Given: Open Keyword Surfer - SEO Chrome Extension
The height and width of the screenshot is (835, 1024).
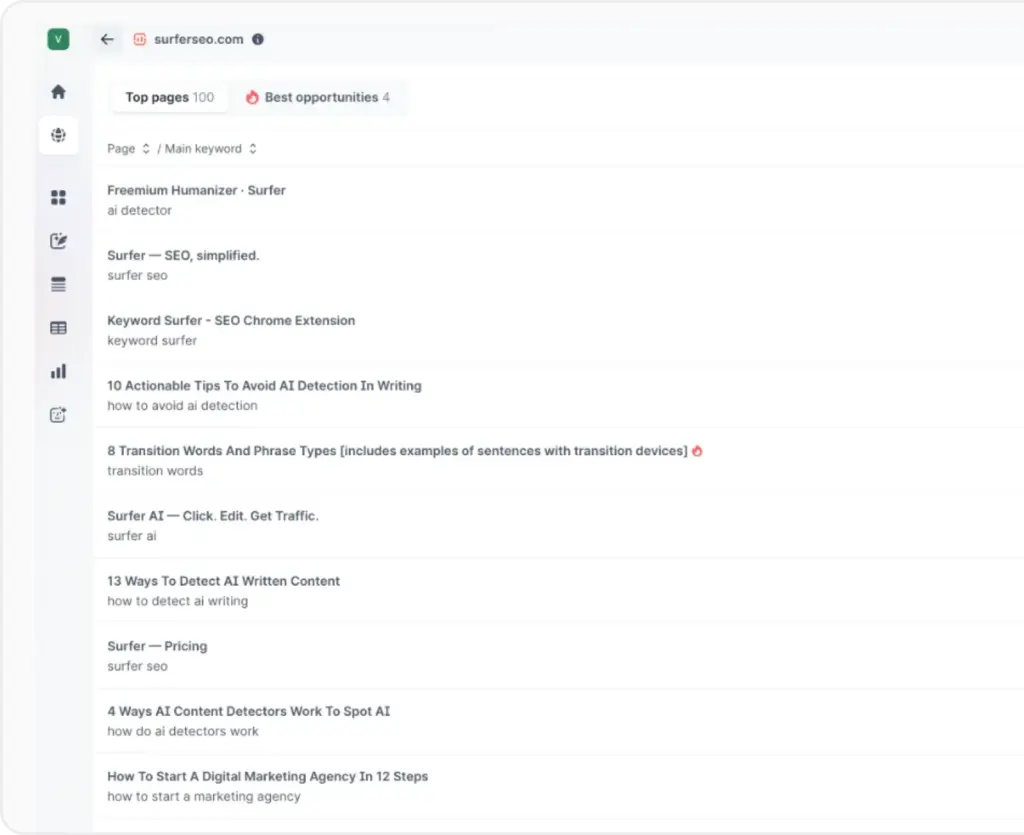Looking at the screenshot, I should [231, 320].
